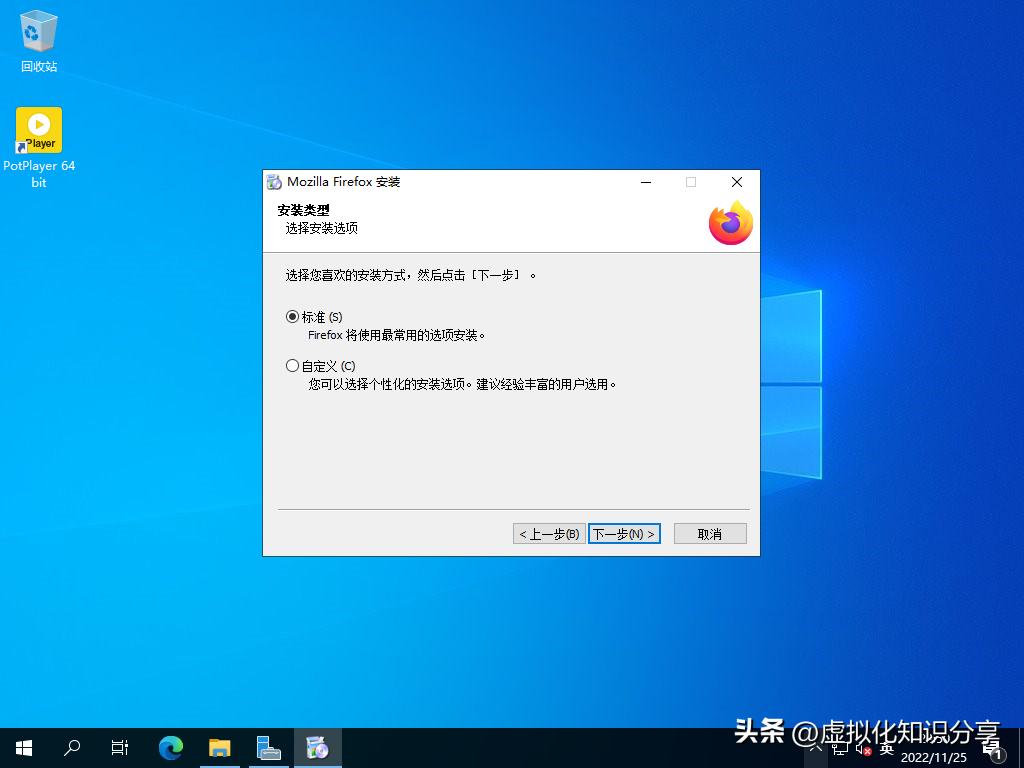Image resolution: width=1024 pixels, height=768 pixels.
Task: Choose the 自定义 installation option
Action: 293,365
